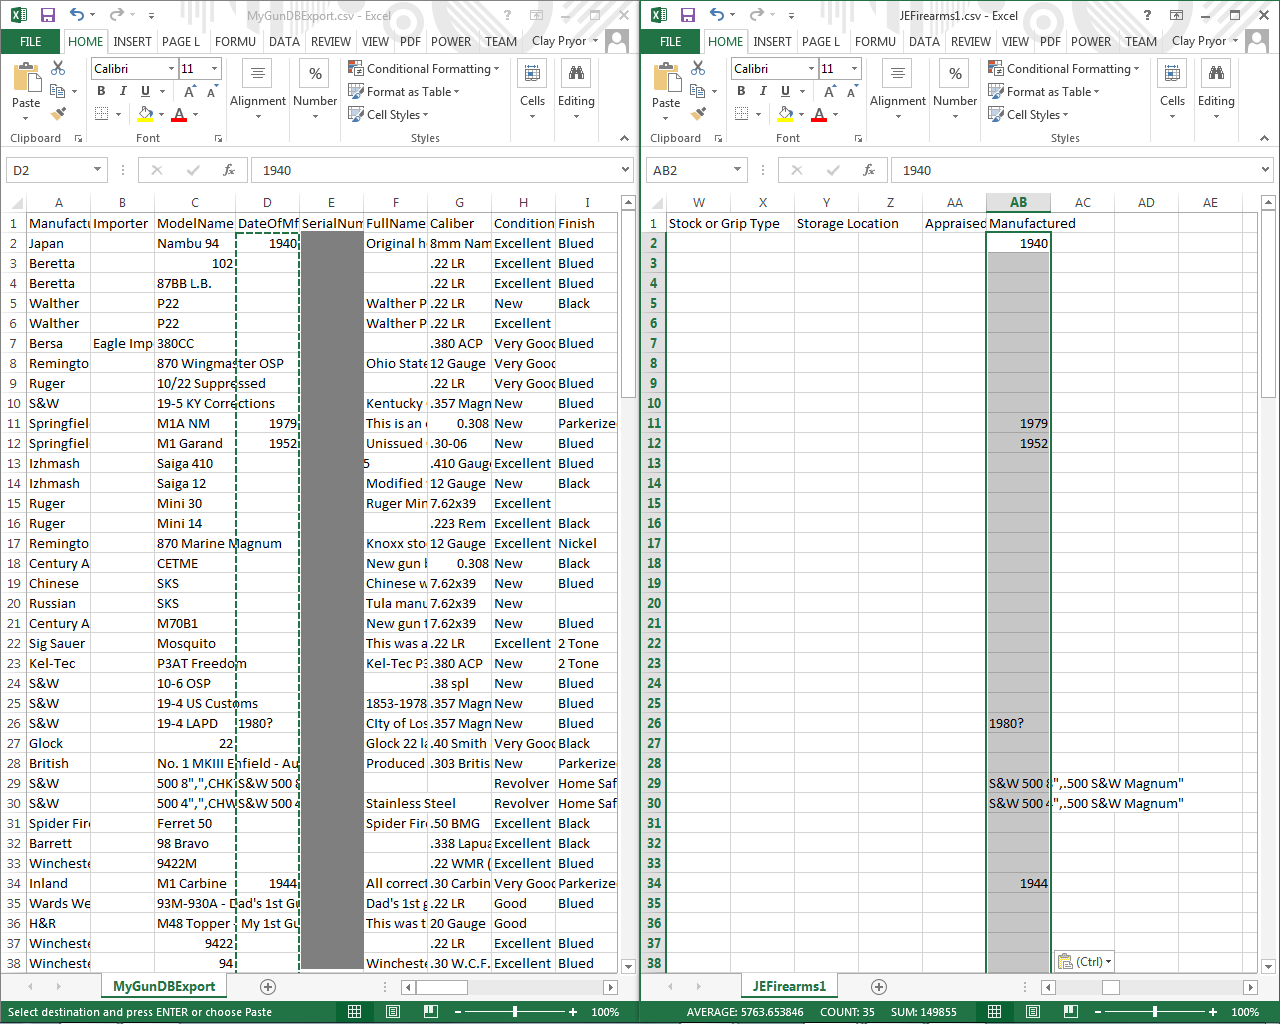Toggle Italic in the MyGunDBExport window

pyautogui.click(x=123, y=91)
